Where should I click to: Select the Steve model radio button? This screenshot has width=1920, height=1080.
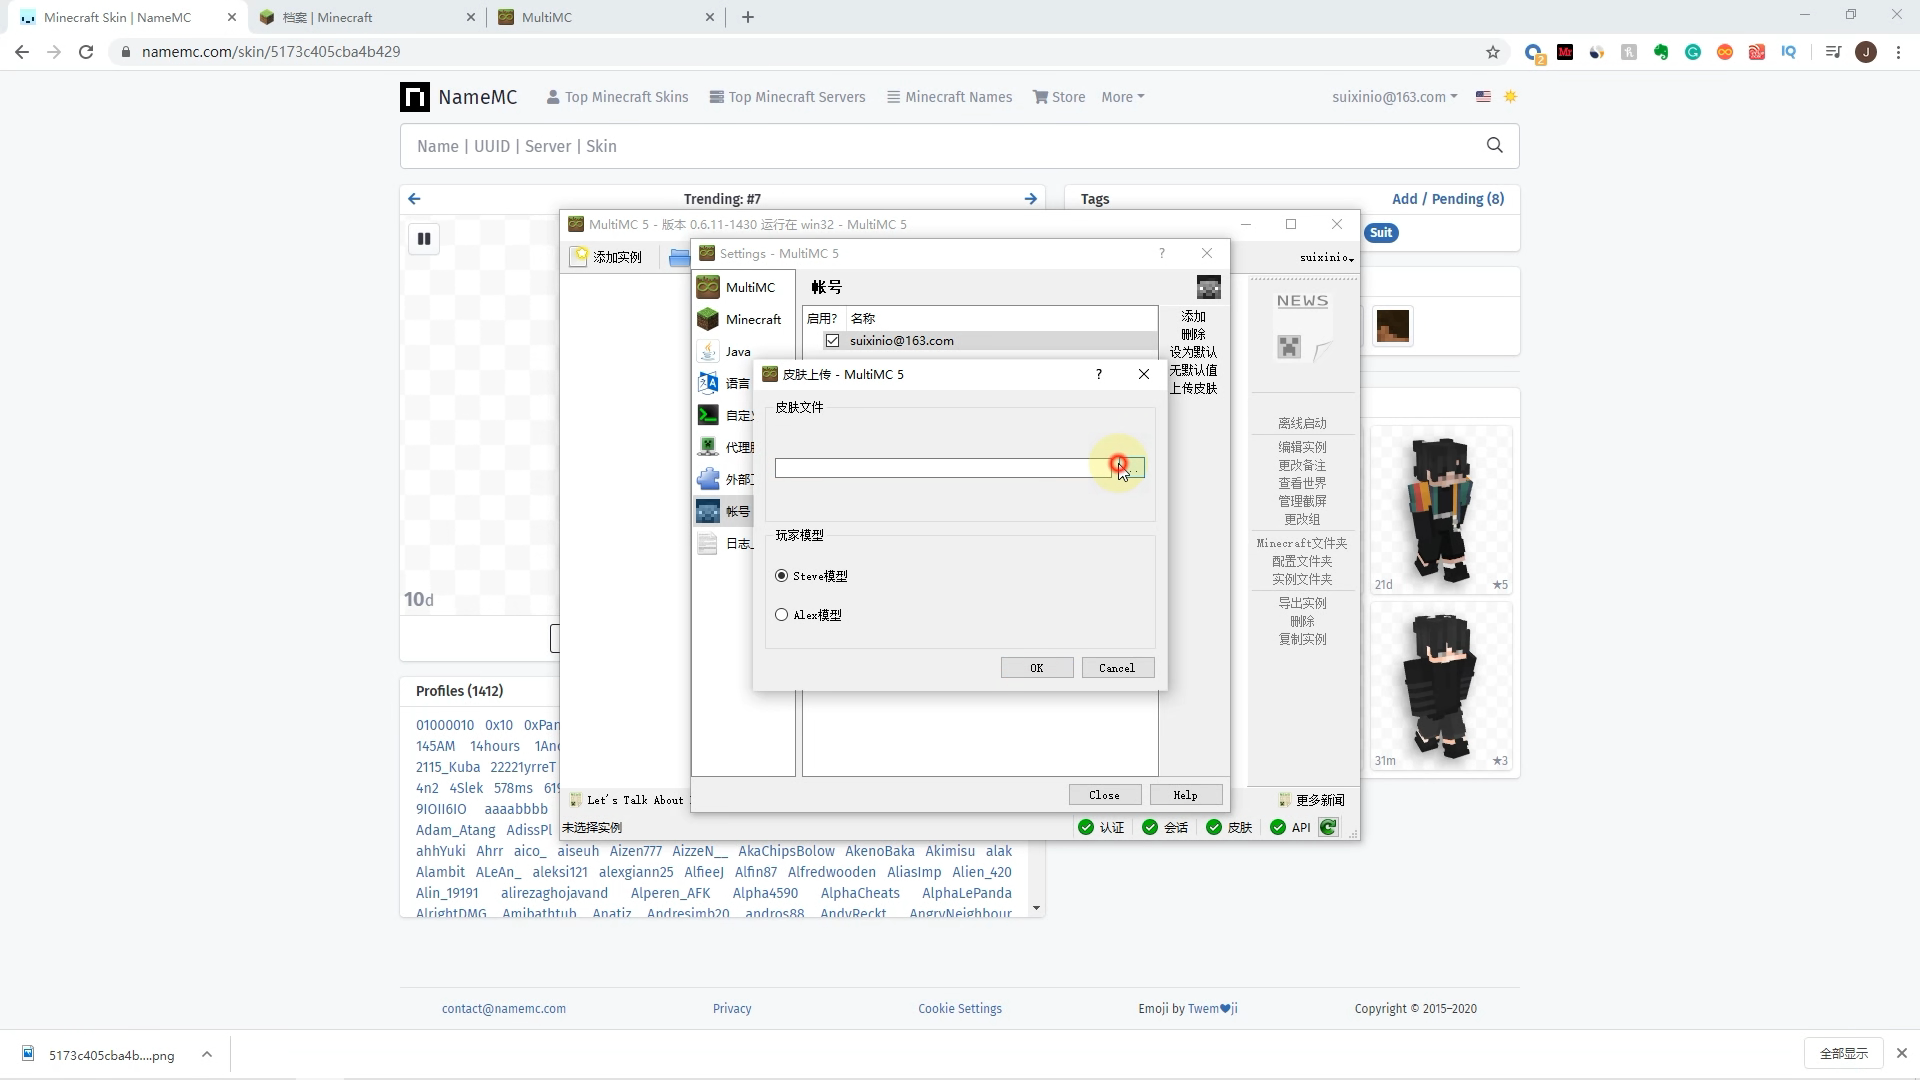[782, 576]
